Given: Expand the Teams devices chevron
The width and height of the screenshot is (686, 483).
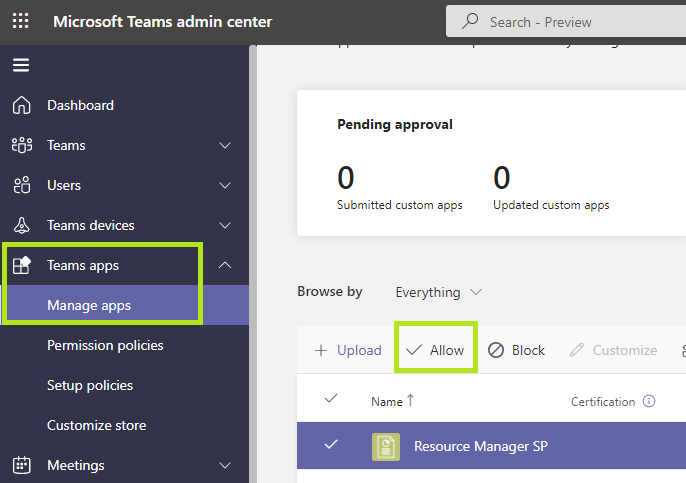Looking at the screenshot, I should pos(225,225).
